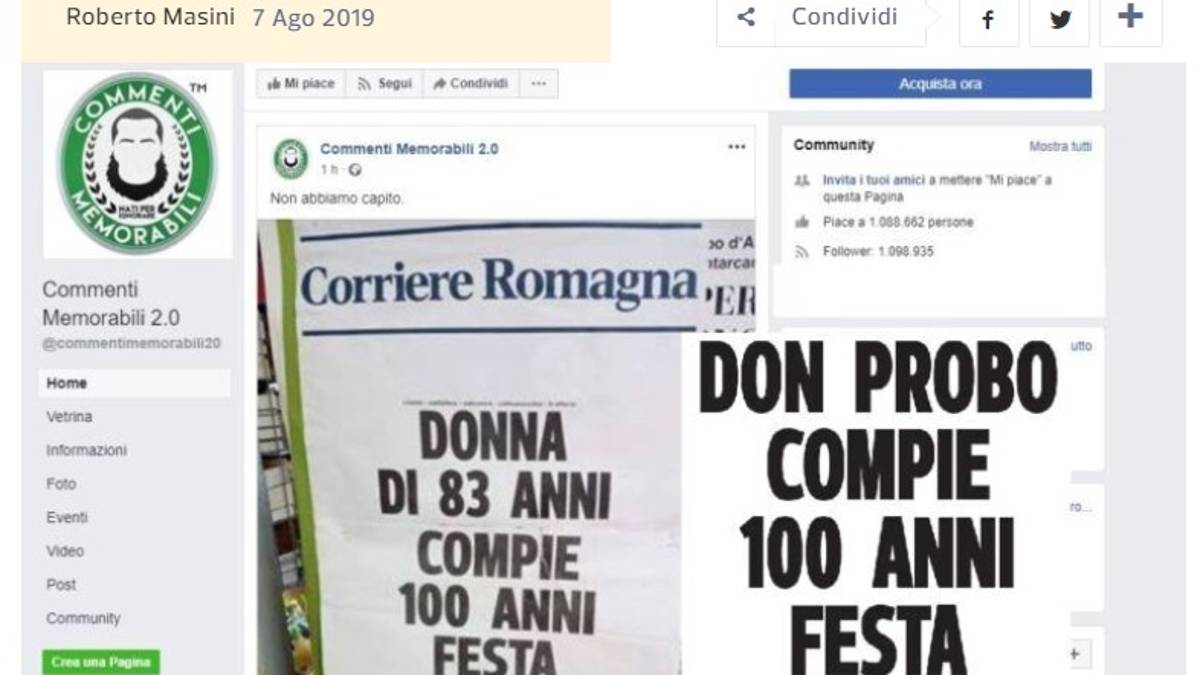This screenshot has width=1200, height=675.
Task: Click Condividi in the page toolbar
Action: pyautogui.click(x=471, y=84)
